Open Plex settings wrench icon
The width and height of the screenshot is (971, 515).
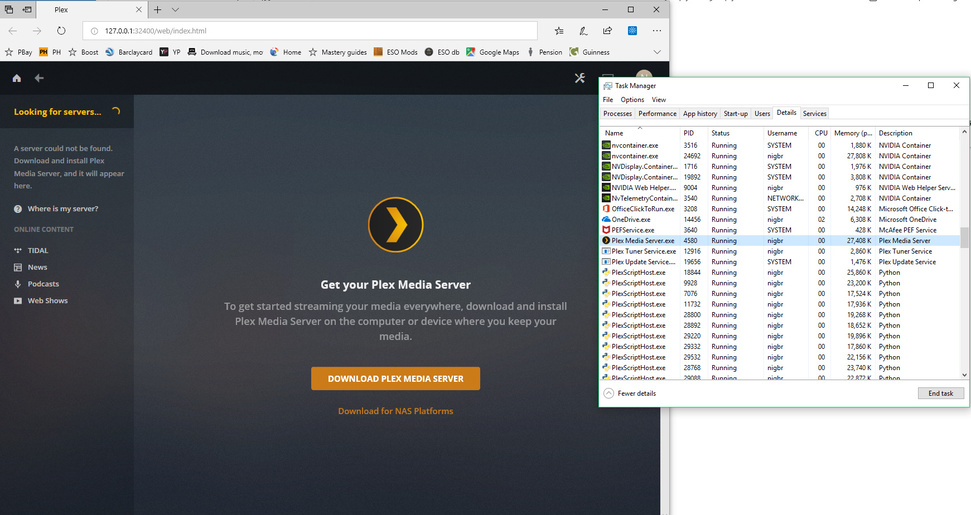coord(580,78)
